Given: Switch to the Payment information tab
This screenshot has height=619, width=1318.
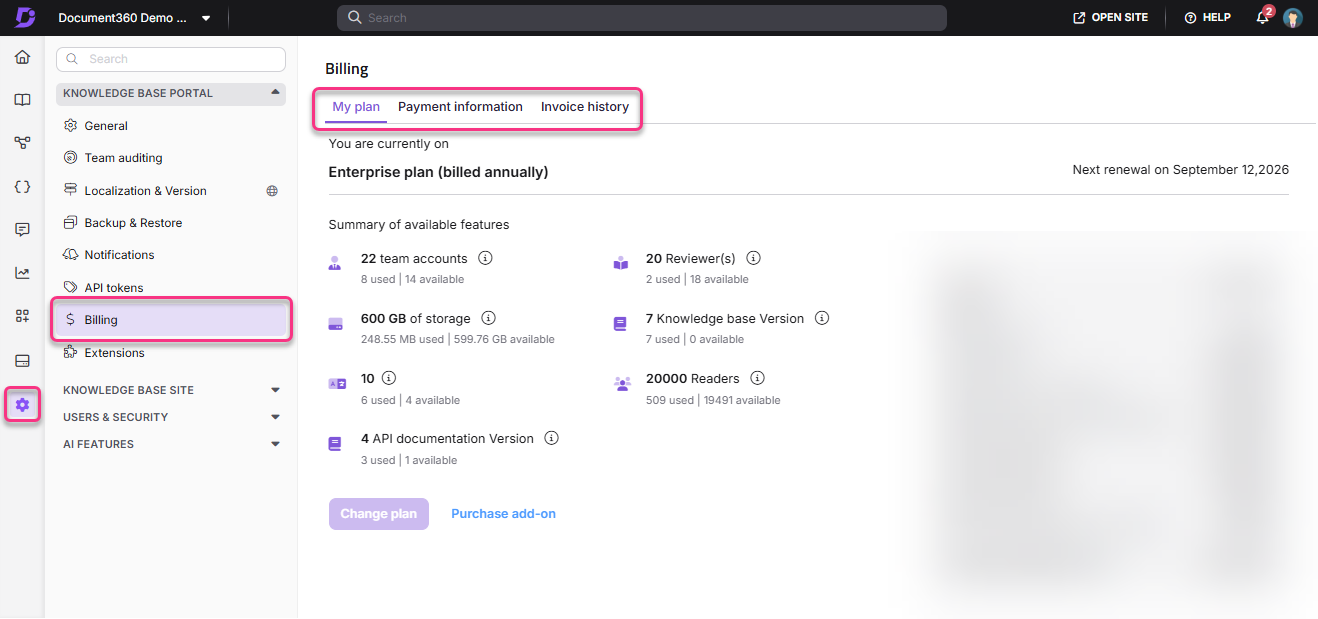Looking at the screenshot, I should click(x=460, y=107).
